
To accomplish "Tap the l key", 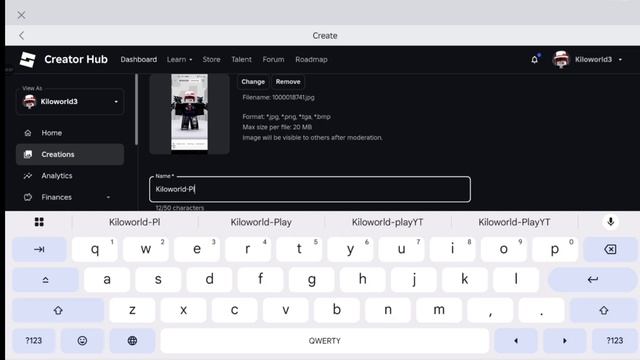I will [x=516, y=280].
